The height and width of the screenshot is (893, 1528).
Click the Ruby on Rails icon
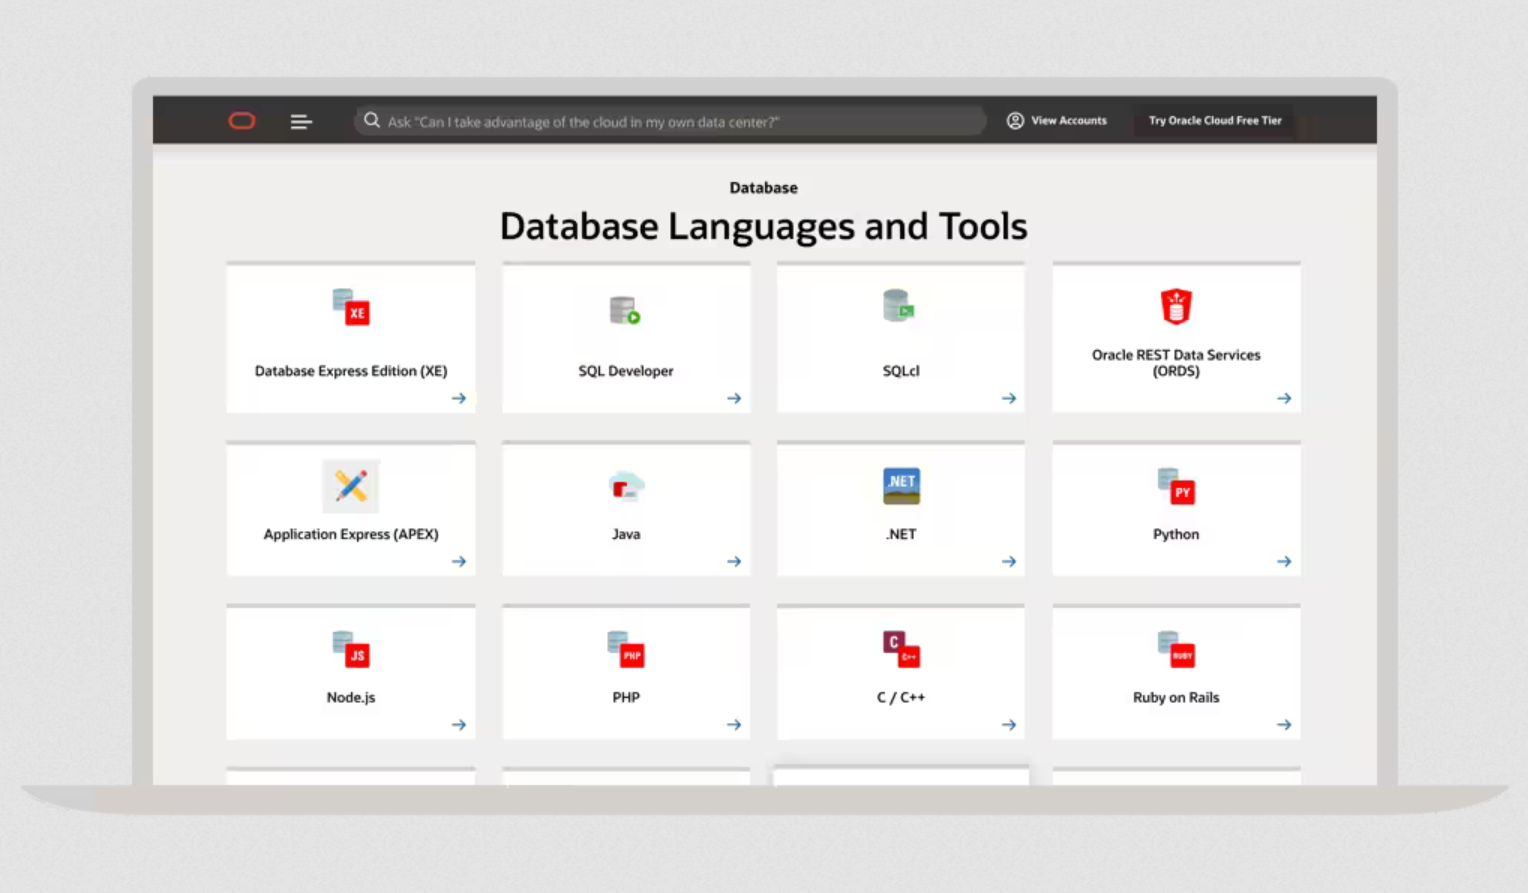(1176, 649)
